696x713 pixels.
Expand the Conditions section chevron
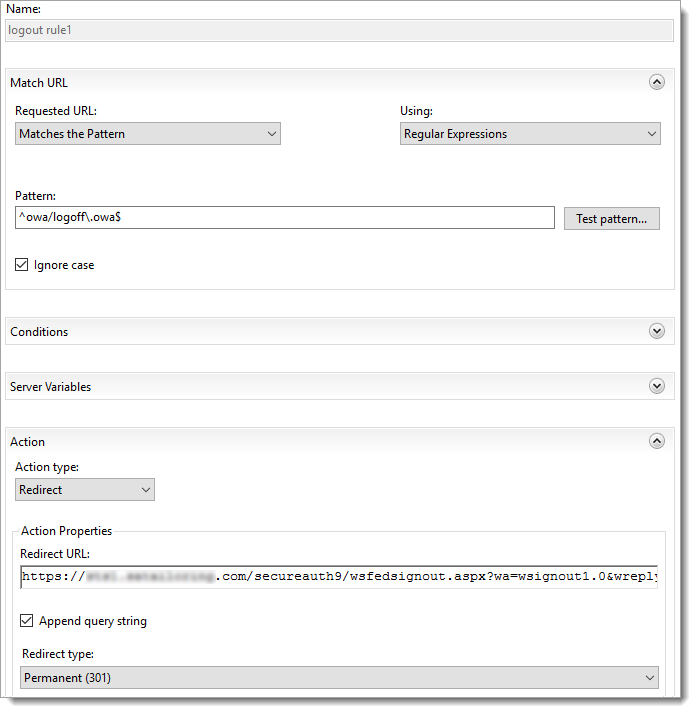point(656,331)
